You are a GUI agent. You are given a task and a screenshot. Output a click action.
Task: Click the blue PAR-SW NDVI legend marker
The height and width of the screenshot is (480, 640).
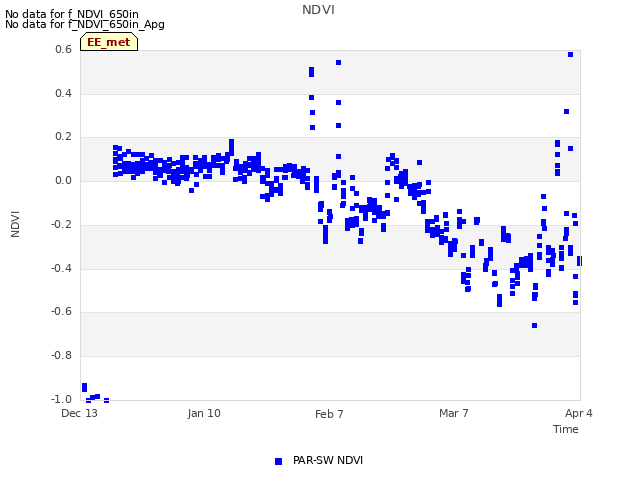click(278, 461)
